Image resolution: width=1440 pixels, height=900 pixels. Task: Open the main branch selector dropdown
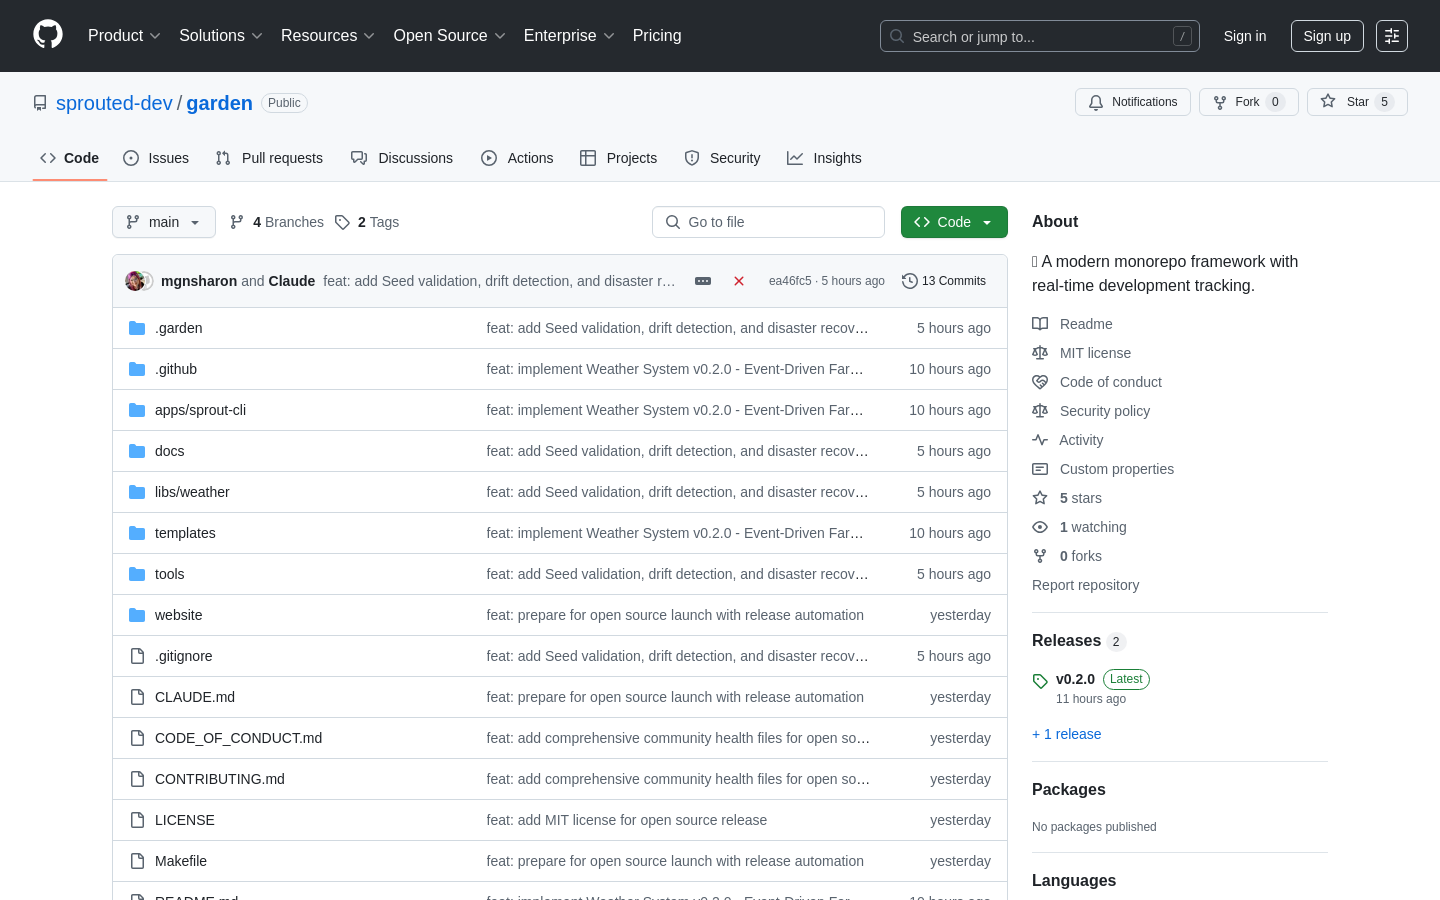coord(164,222)
